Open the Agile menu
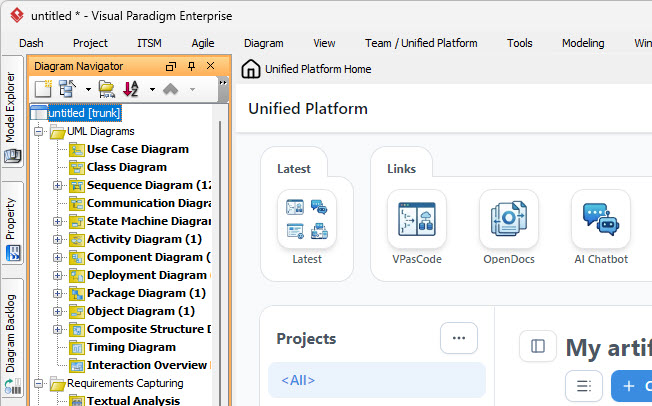This screenshot has width=652, height=406. pyautogui.click(x=203, y=43)
